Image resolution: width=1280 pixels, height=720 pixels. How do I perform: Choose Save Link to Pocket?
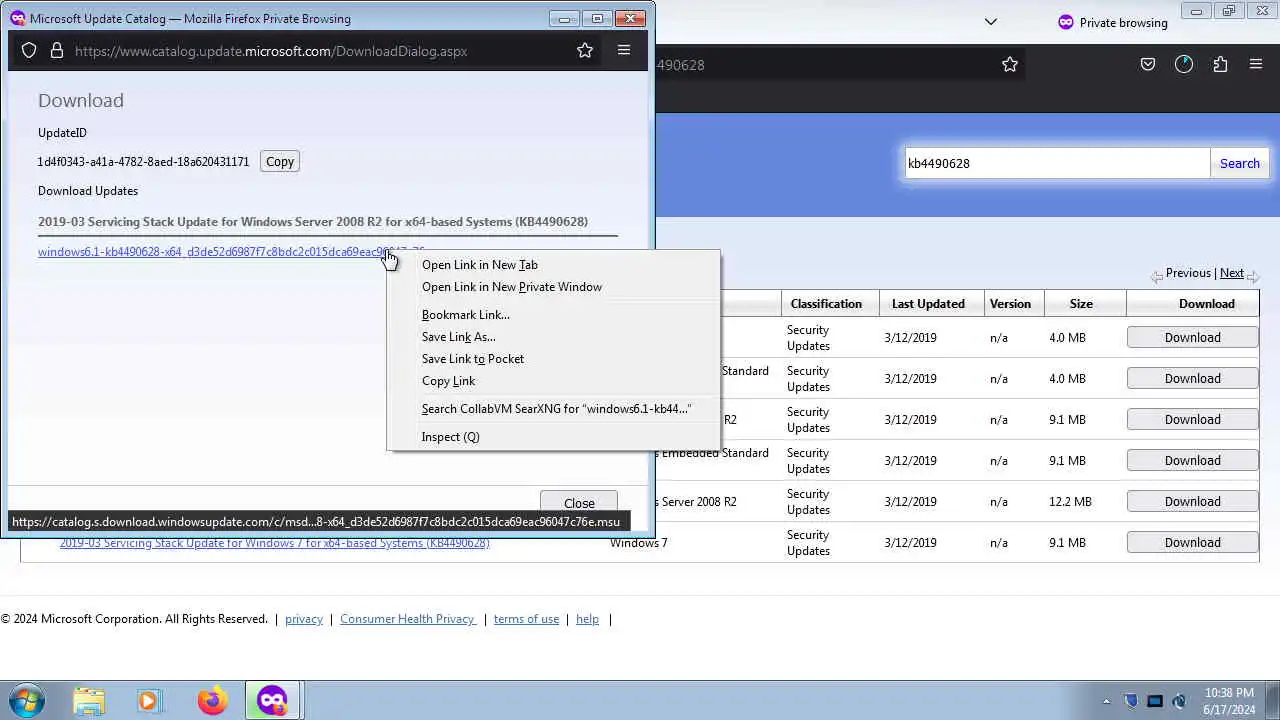(x=552, y=359)
